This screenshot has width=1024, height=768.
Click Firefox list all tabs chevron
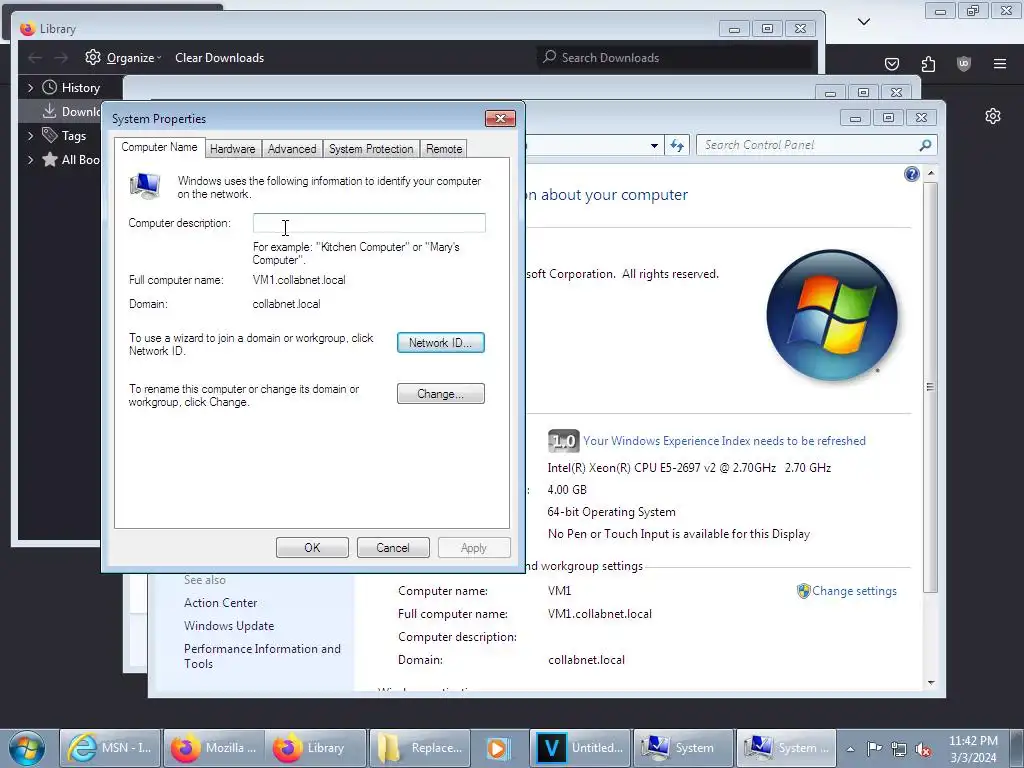(x=864, y=22)
